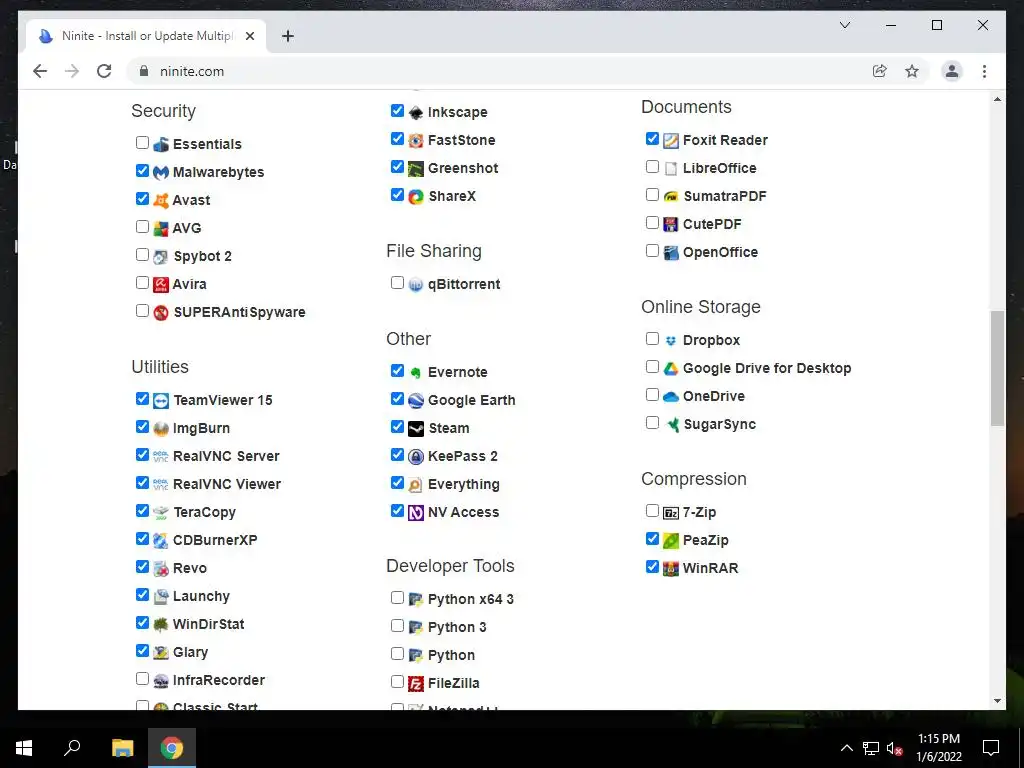Uncheck the FastStone checkbox

pos(397,138)
